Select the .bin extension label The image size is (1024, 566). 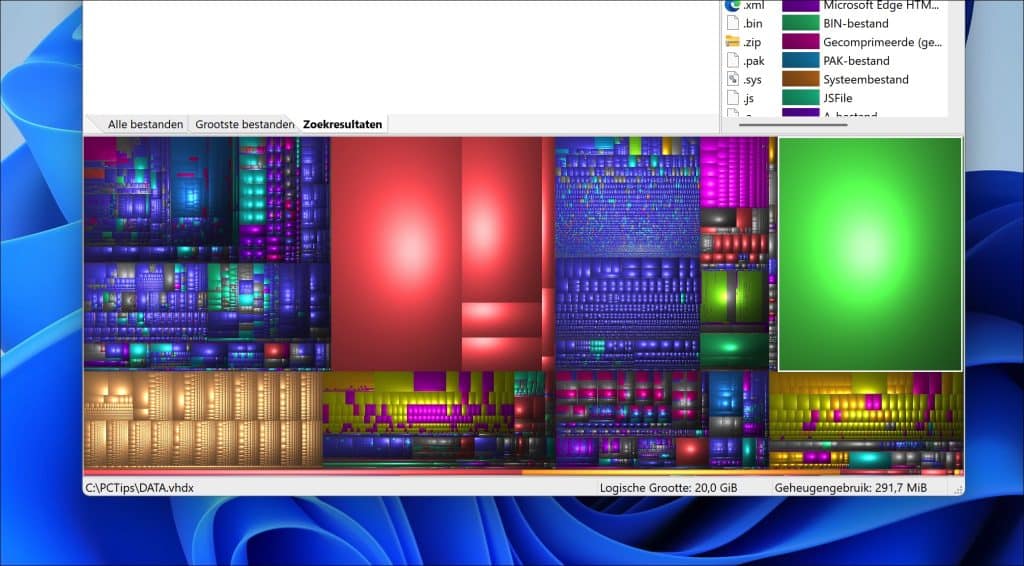tap(752, 24)
